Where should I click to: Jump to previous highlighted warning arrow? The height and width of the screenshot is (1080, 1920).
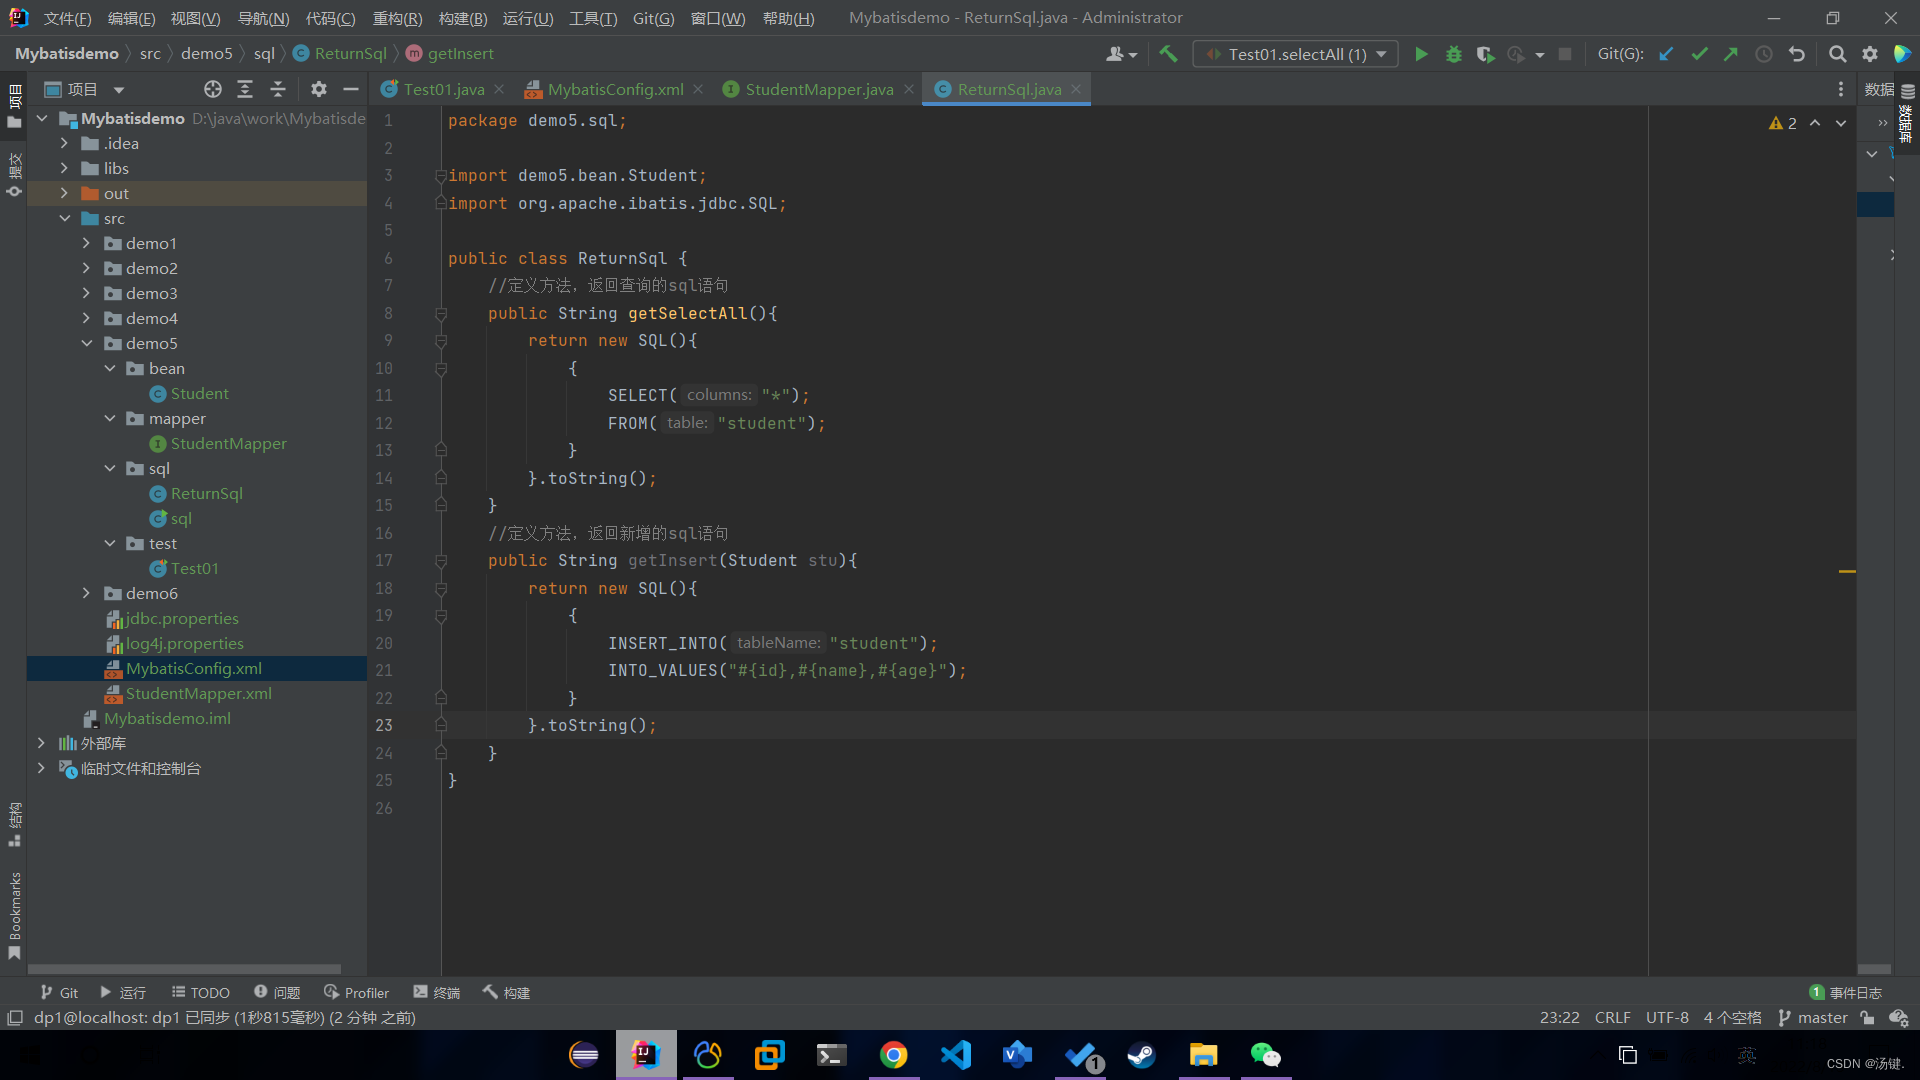point(1815,123)
